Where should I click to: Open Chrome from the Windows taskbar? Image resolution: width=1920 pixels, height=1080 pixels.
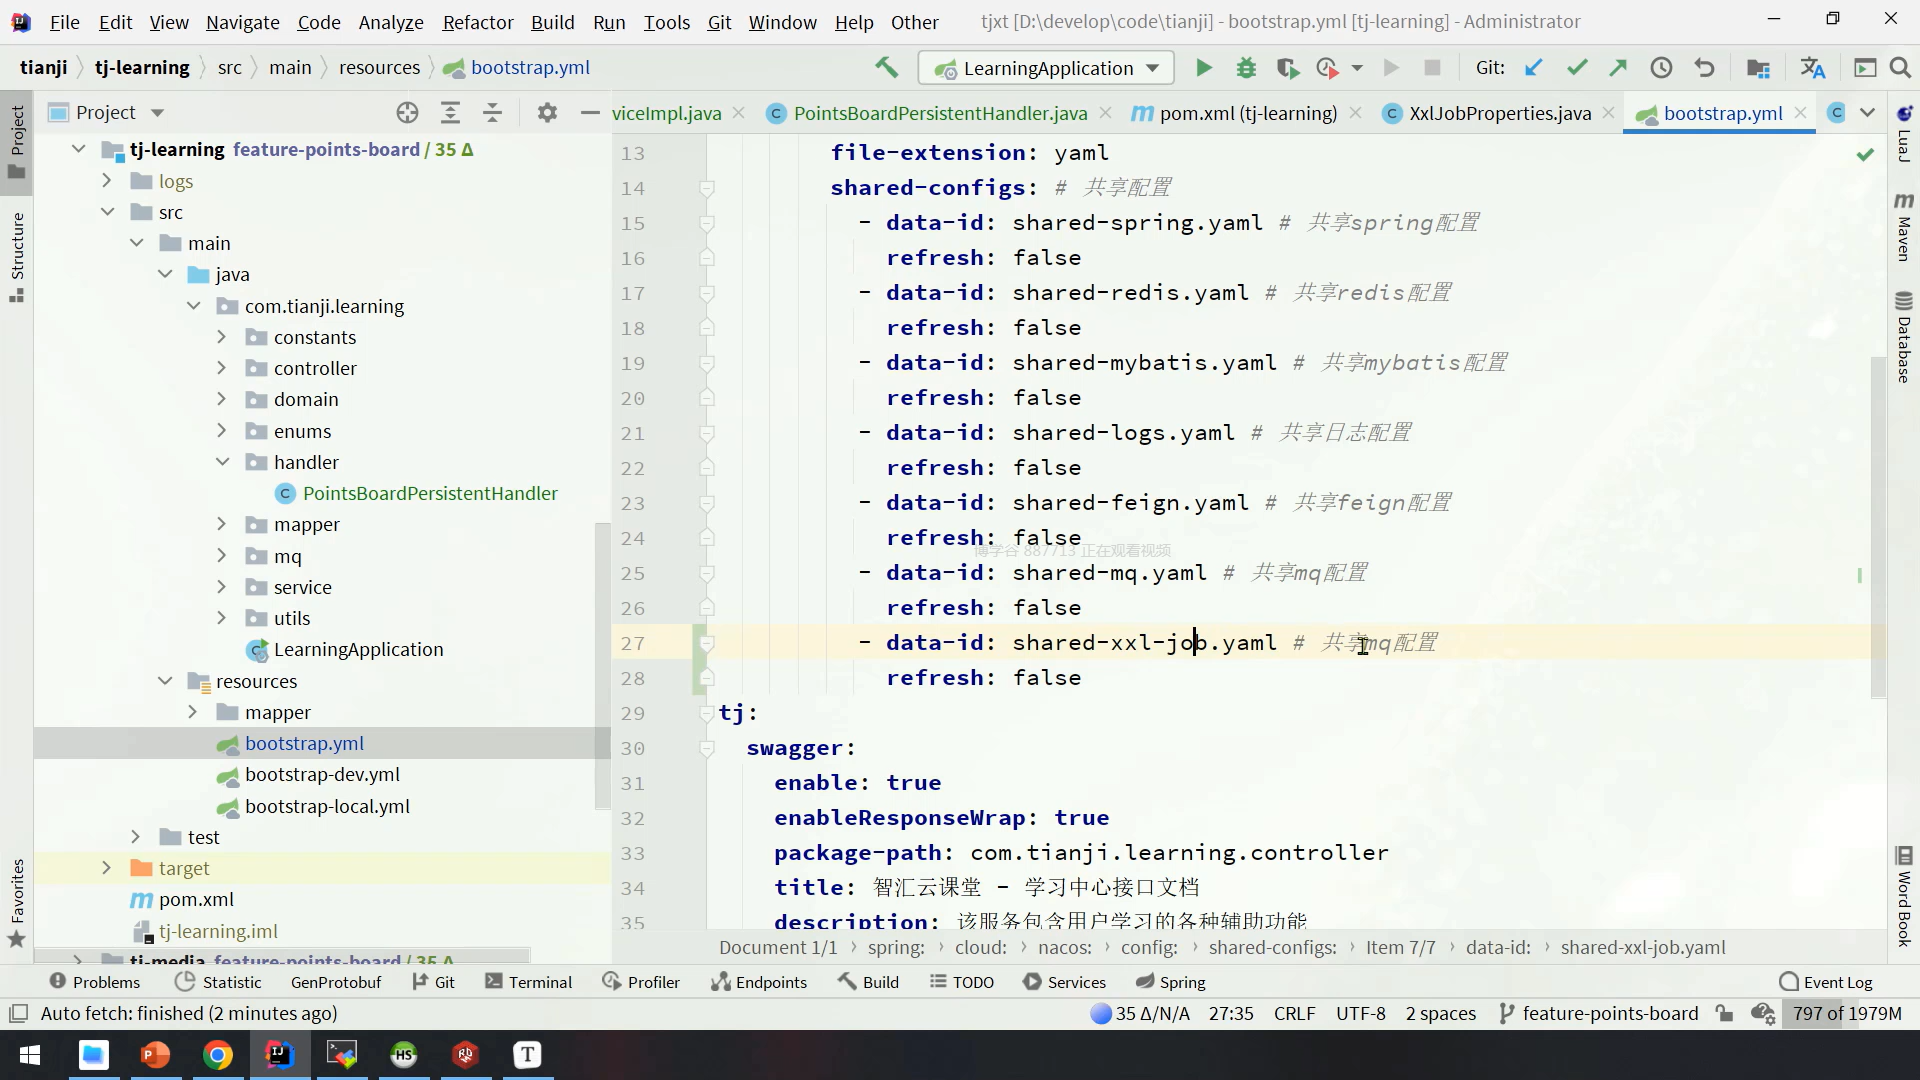[x=218, y=1054]
